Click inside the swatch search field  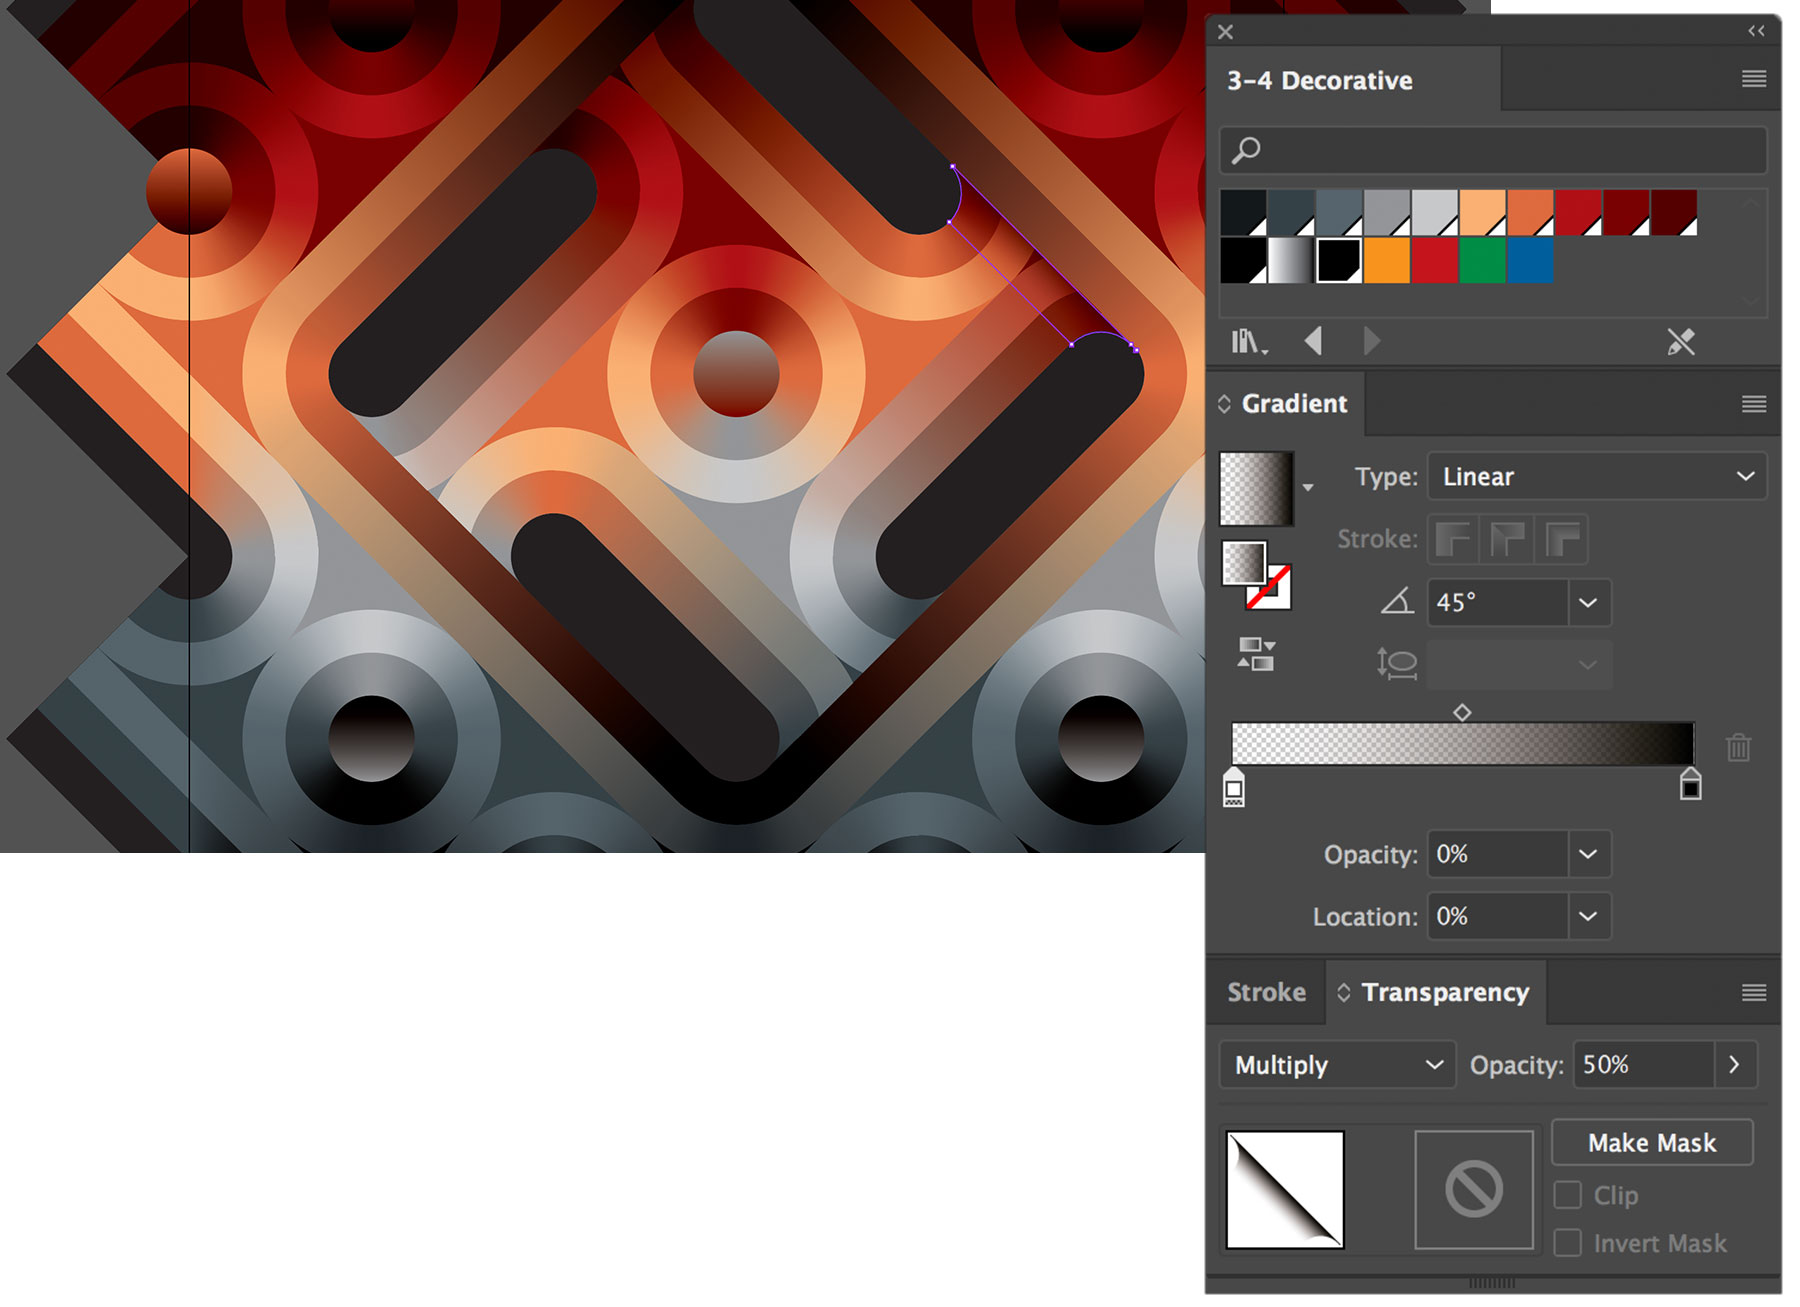click(x=1490, y=150)
